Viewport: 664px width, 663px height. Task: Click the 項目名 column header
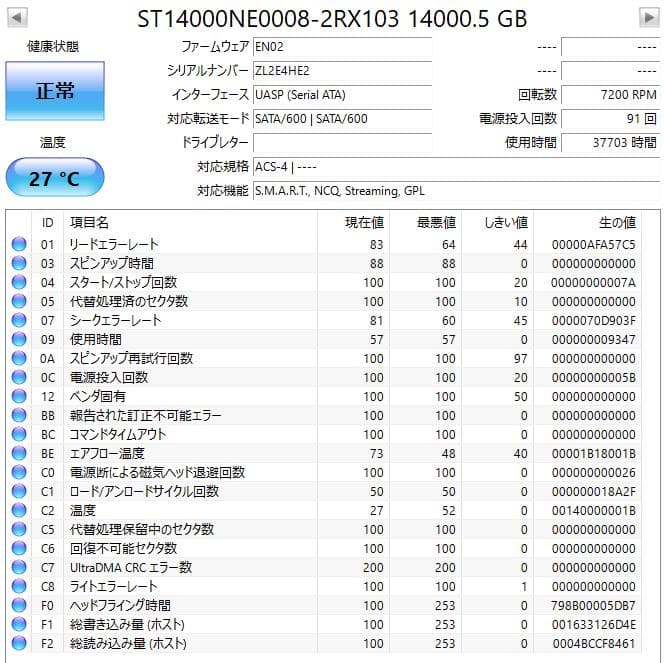click(x=190, y=223)
